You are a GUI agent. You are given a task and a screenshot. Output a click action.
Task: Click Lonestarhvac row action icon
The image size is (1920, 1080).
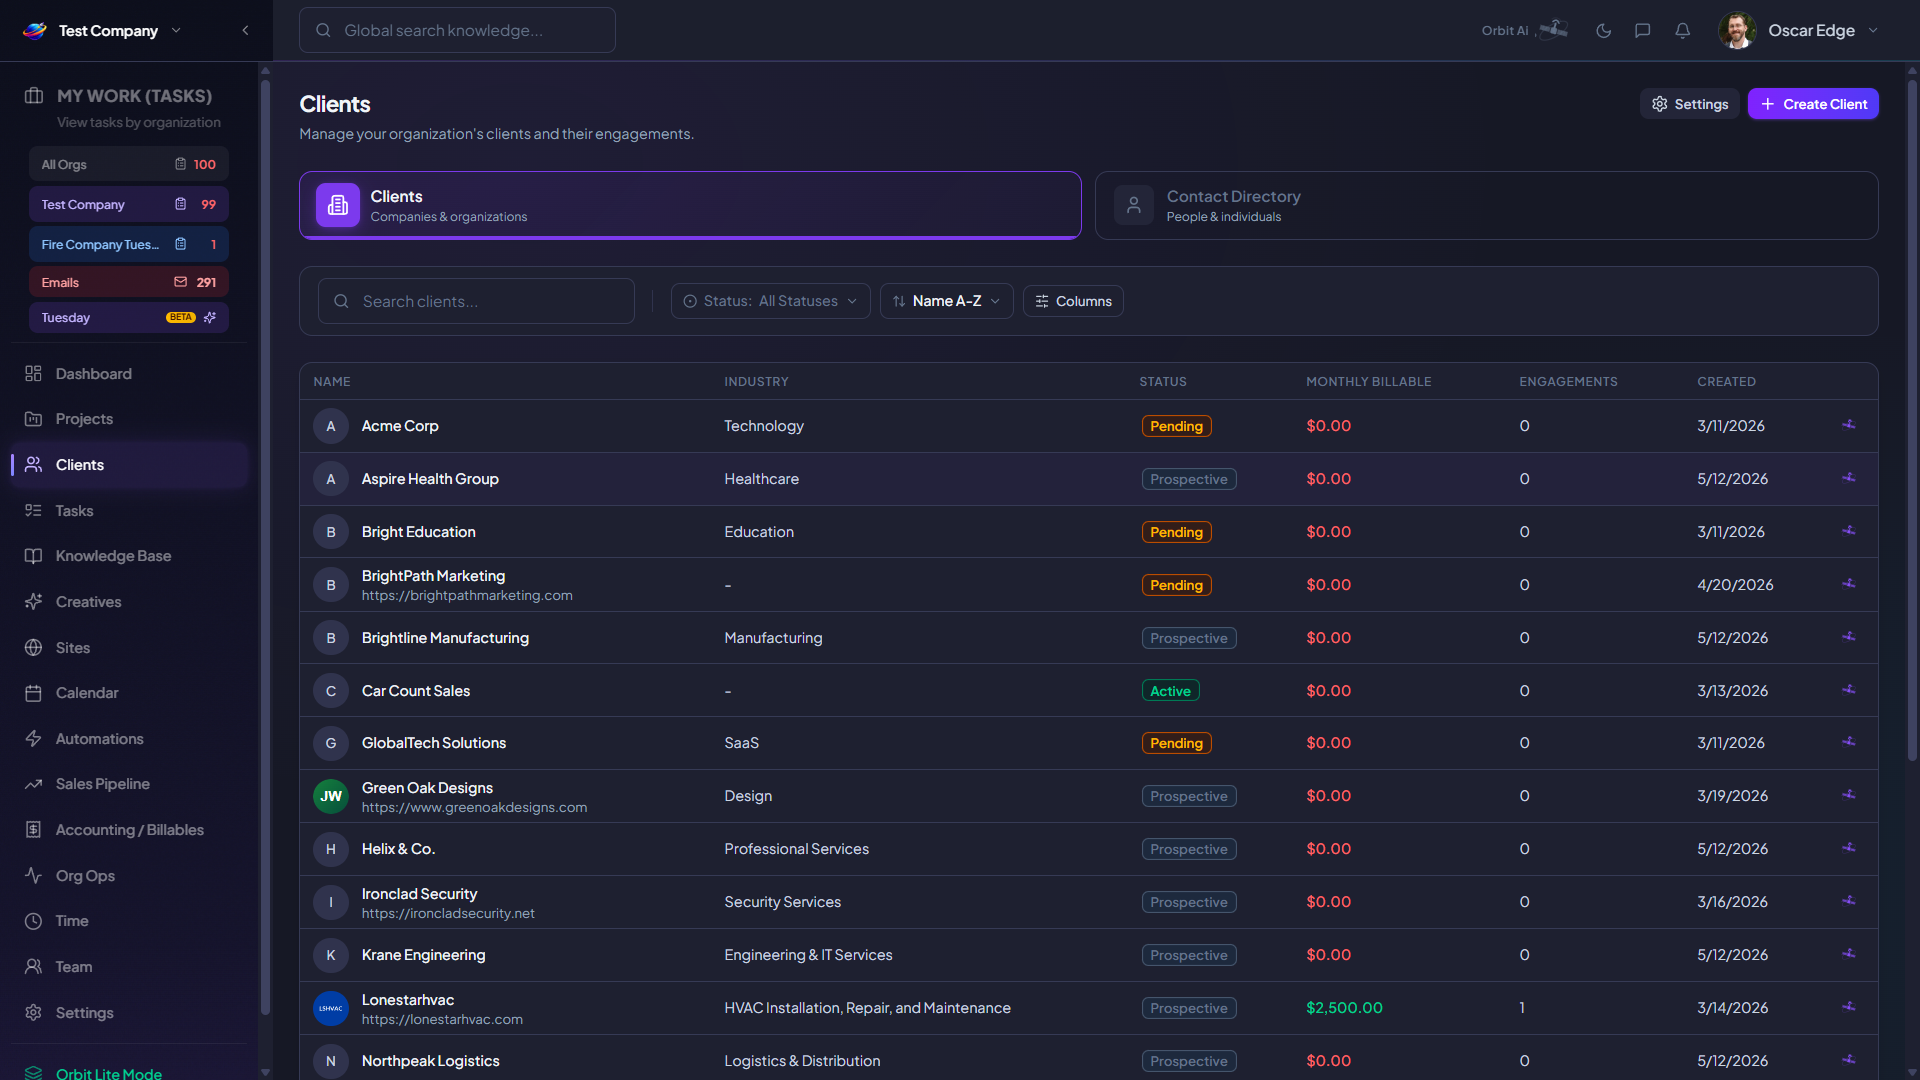tap(1848, 1007)
